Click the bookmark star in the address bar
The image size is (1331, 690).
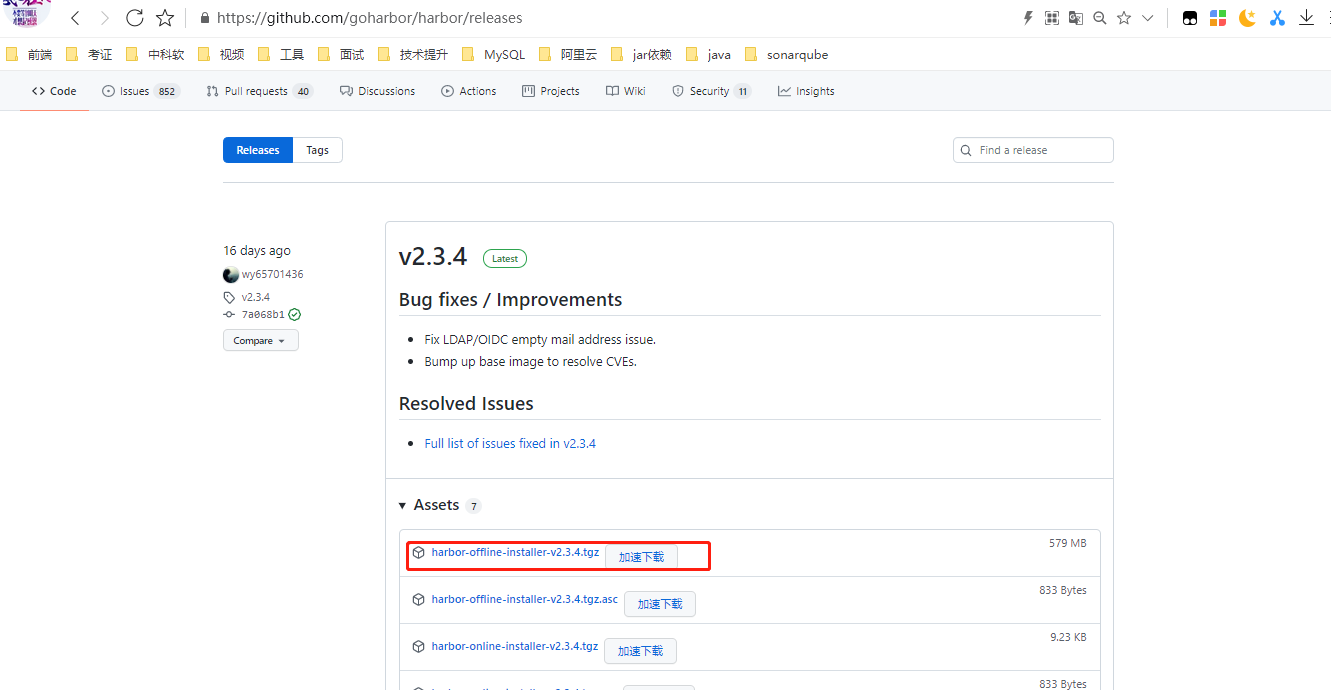(x=1124, y=18)
